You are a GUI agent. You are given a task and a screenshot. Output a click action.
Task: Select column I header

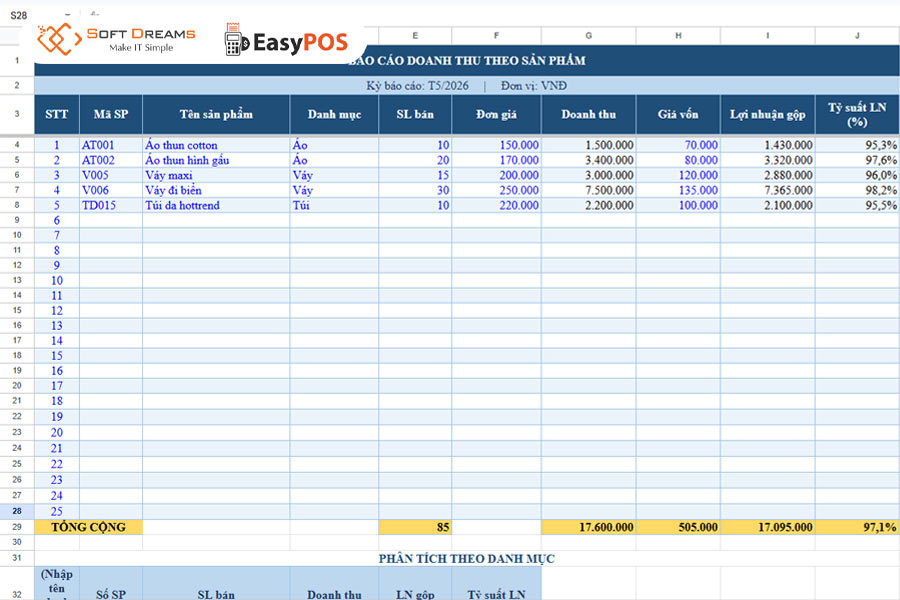click(x=767, y=36)
